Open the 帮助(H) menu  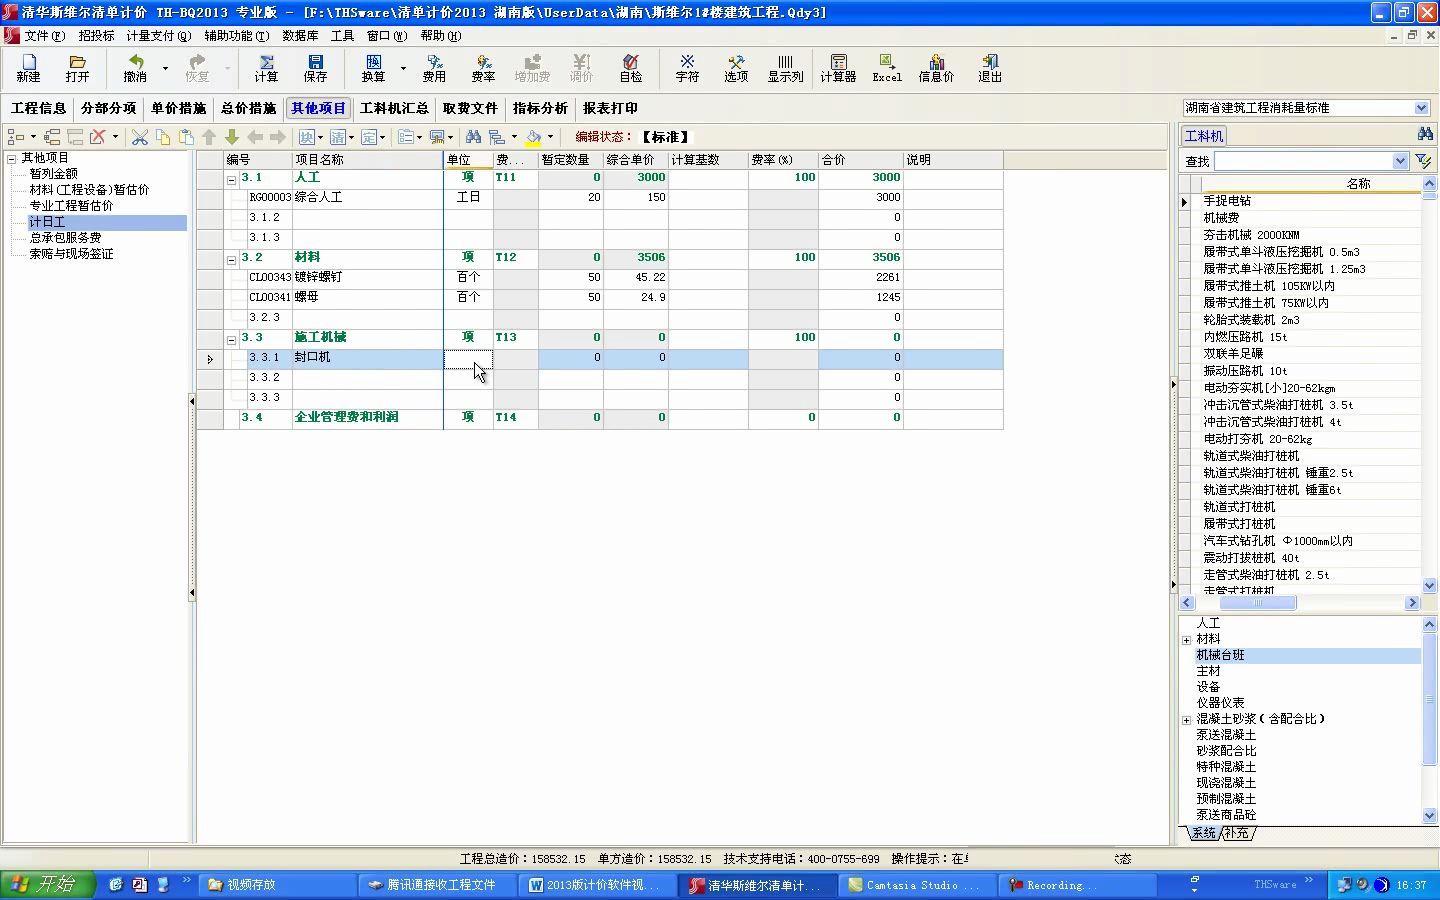pos(440,35)
